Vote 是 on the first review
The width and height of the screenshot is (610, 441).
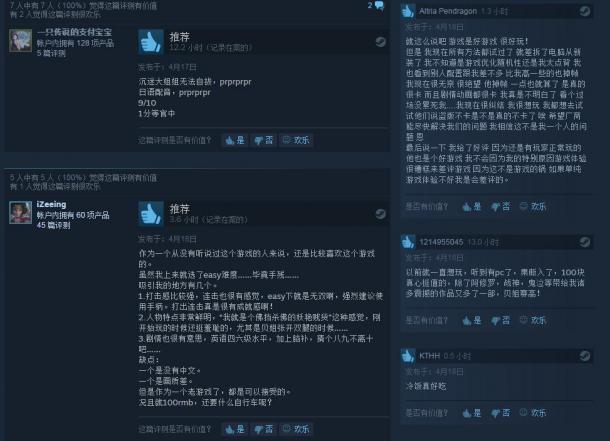(235, 140)
